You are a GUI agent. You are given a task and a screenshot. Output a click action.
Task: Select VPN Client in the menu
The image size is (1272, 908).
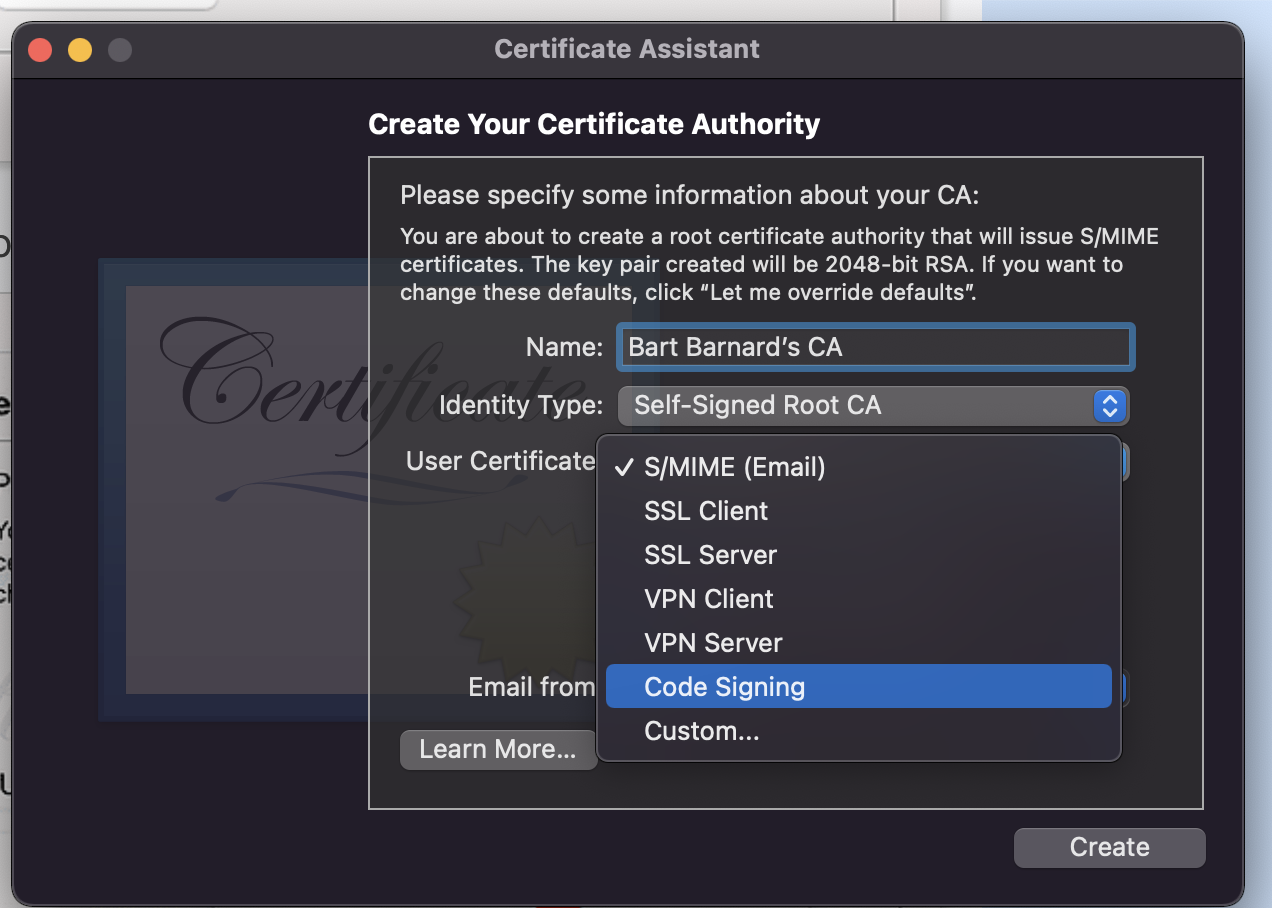[709, 599]
